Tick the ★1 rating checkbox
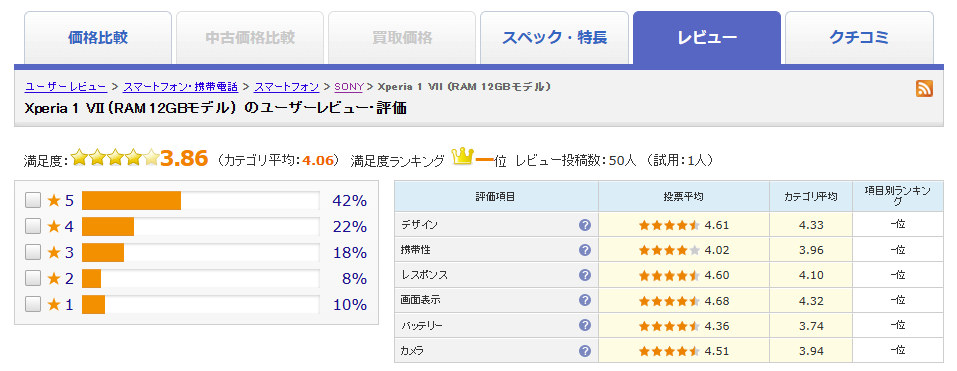Viewport: 957px width, 371px height. point(33,304)
